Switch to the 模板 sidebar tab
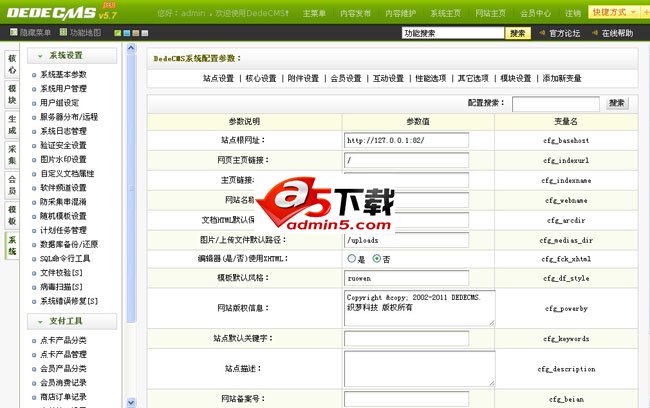Screen dimensions: 650x408 click(12, 216)
